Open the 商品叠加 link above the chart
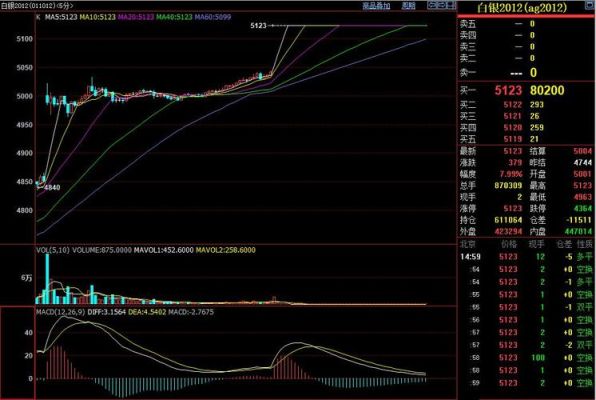This screenshot has width=596, height=400. (376, 6)
